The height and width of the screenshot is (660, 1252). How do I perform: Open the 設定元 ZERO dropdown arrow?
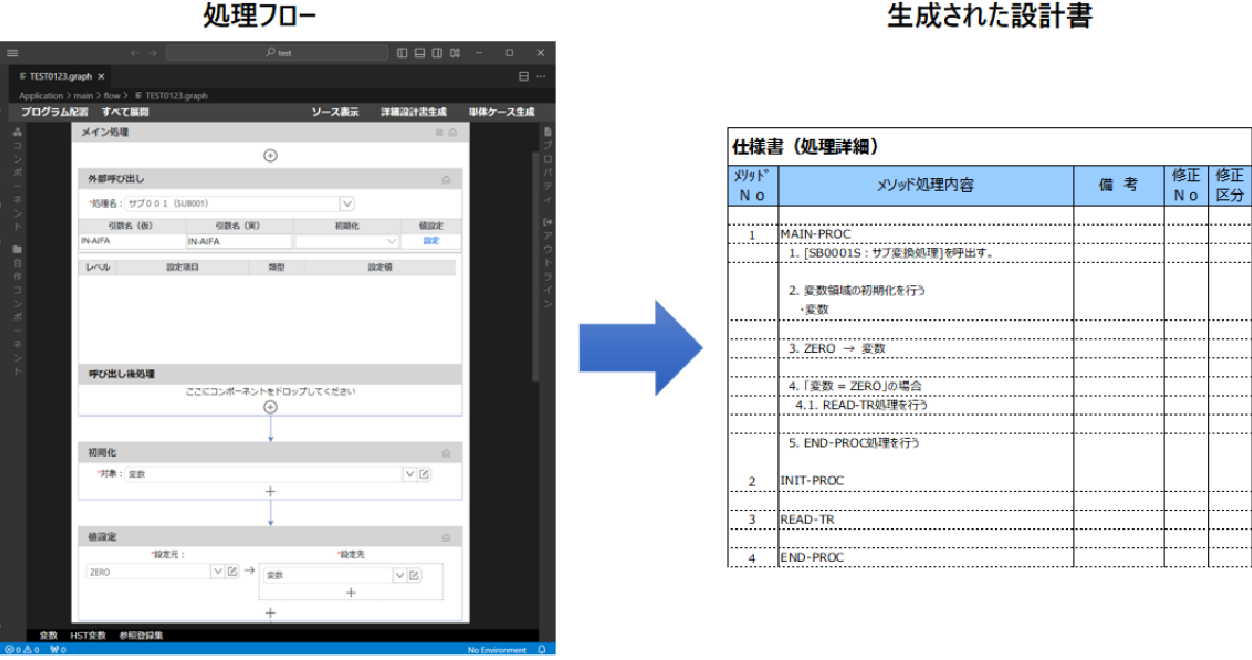[x=217, y=572]
